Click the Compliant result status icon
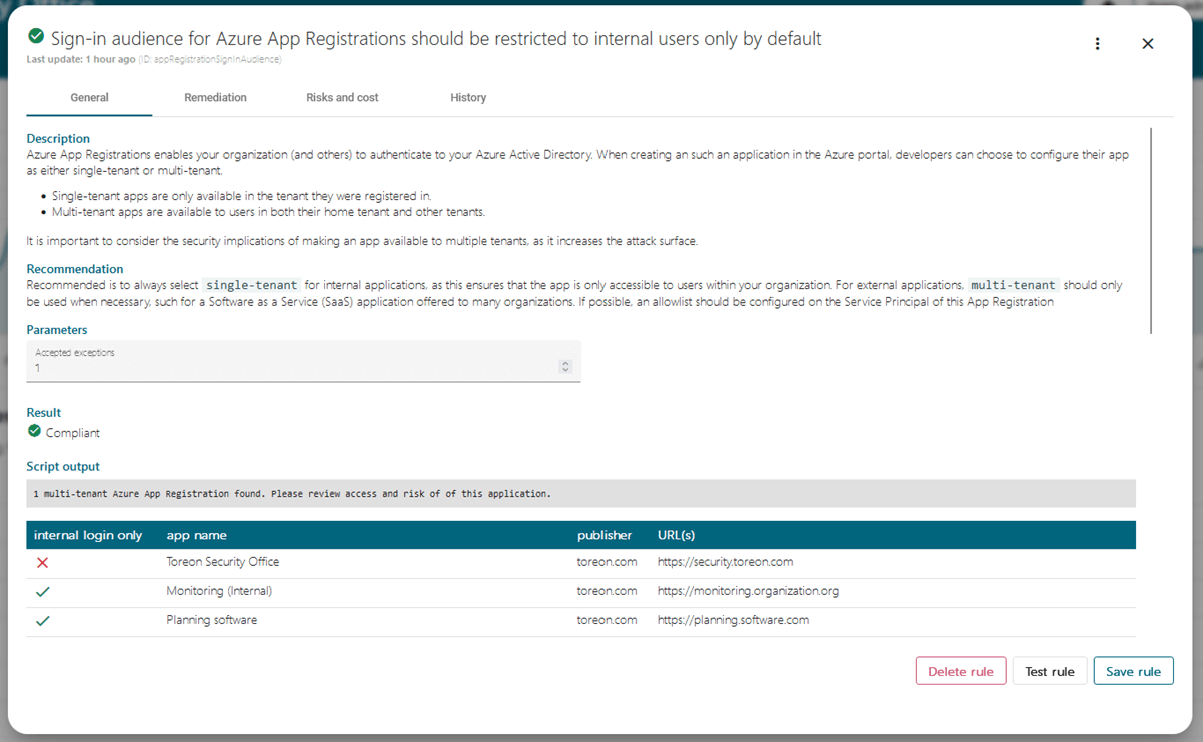1203x742 pixels. coord(34,431)
